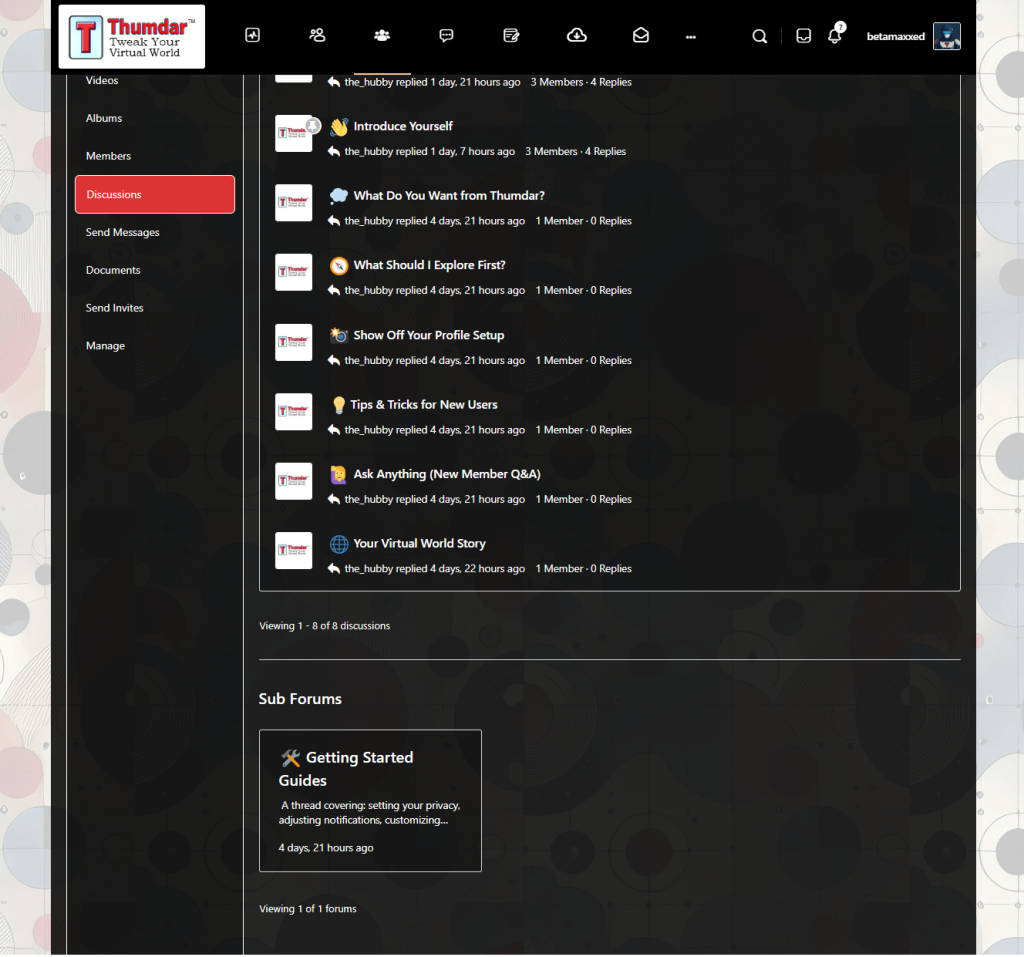Image resolution: width=1024 pixels, height=957 pixels.
Task: Go to Members in group sidebar
Action: pyautogui.click(x=108, y=156)
